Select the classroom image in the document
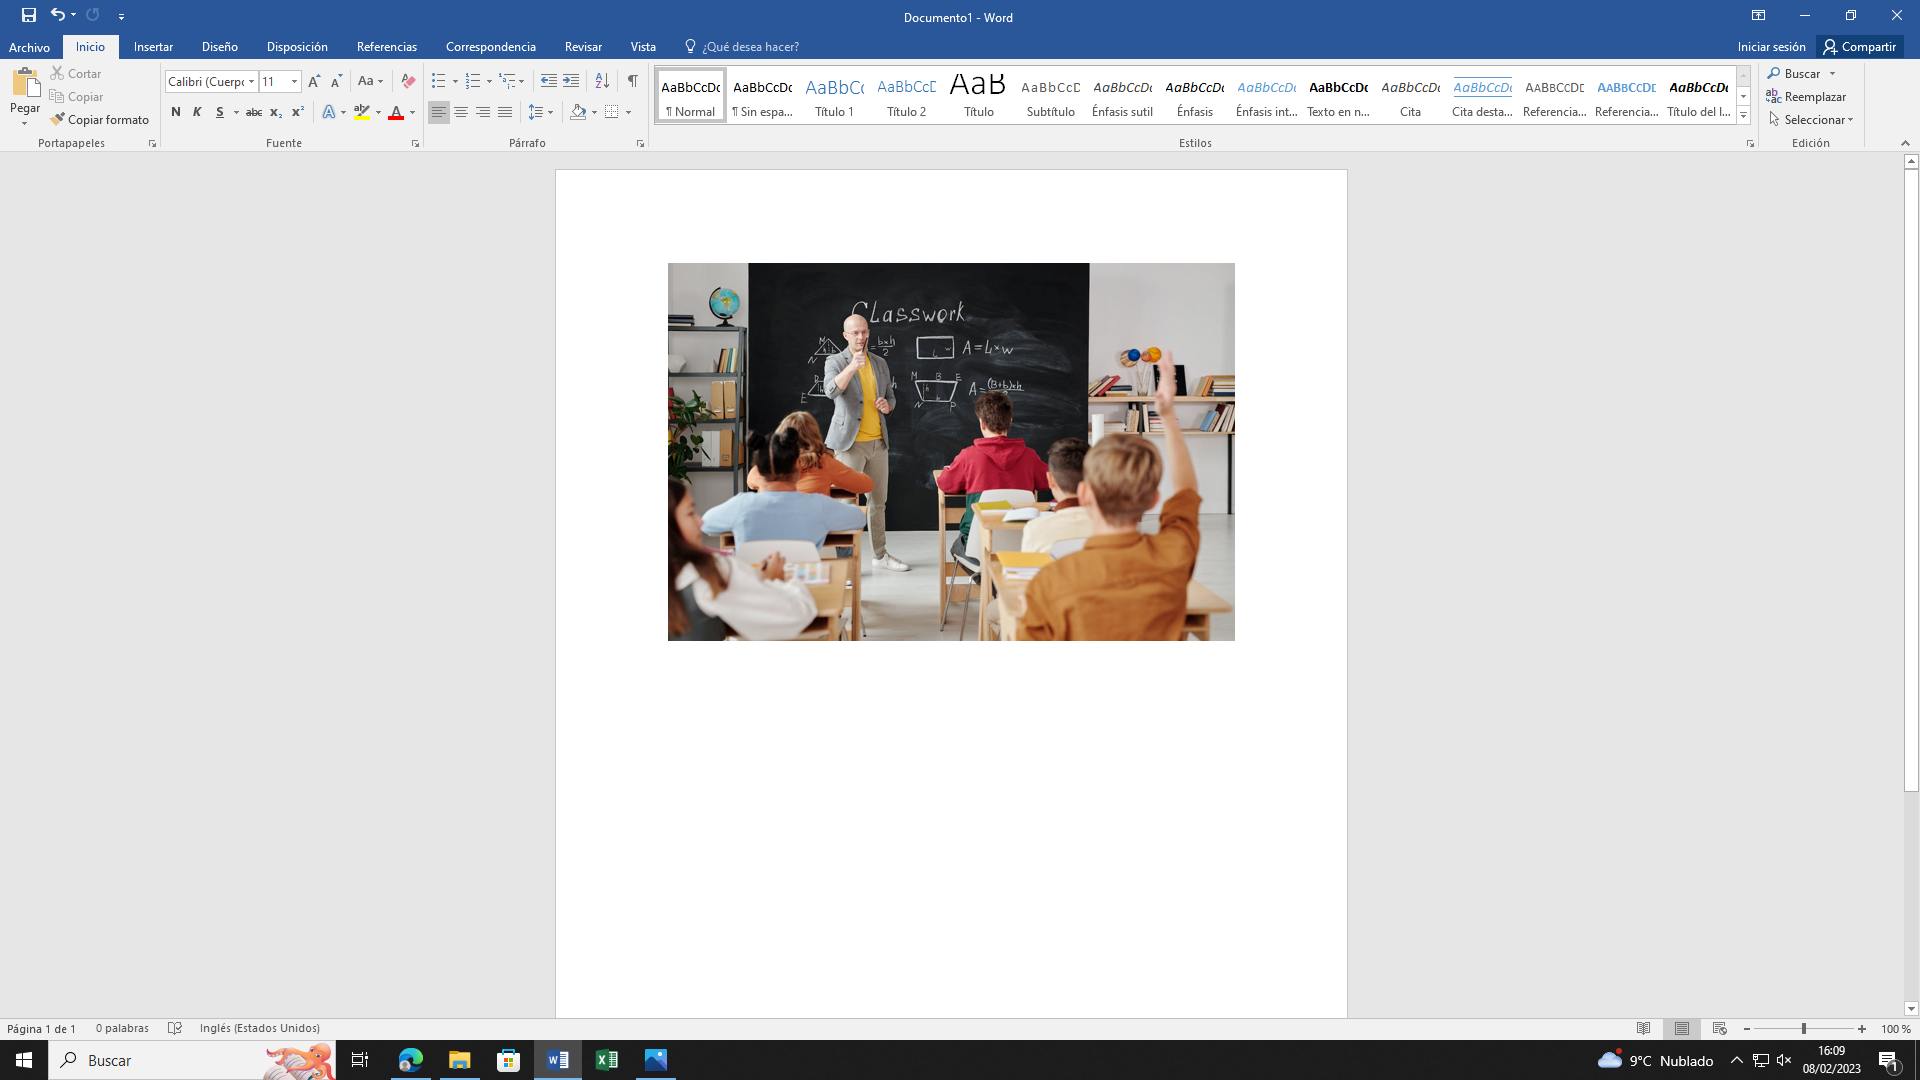1920x1080 pixels. click(951, 452)
